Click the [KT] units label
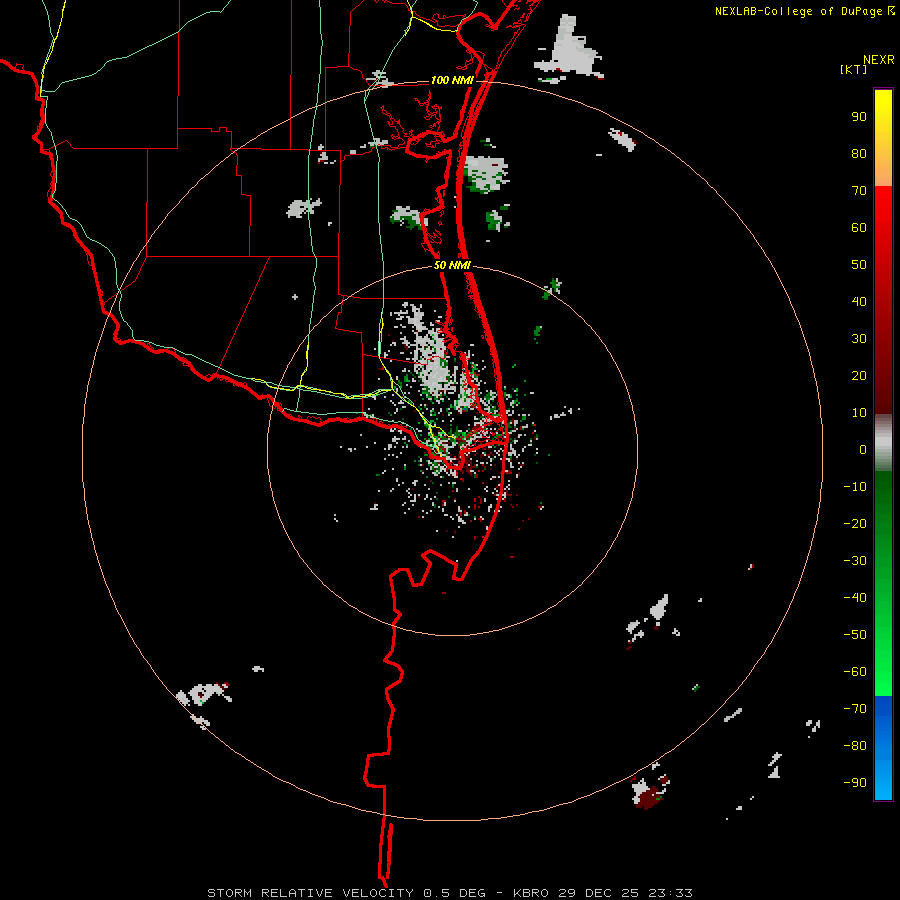The width and height of the screenshot is (900, 900). click(853, 69)
